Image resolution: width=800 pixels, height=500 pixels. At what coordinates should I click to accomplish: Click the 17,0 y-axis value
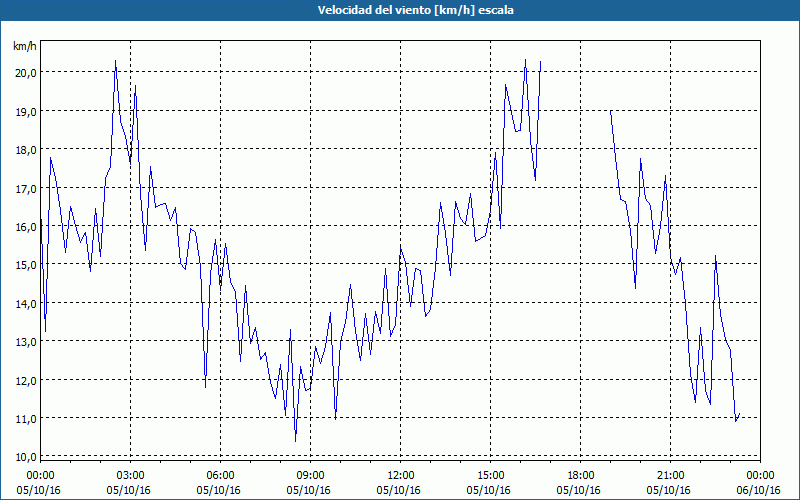coord(26,188)
